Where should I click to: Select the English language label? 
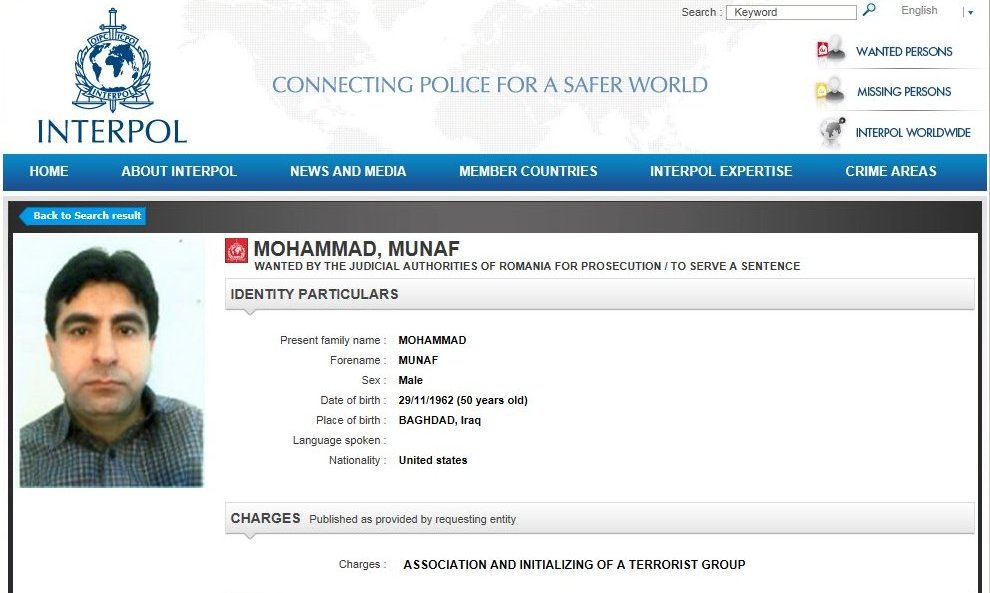coord(919,11)
